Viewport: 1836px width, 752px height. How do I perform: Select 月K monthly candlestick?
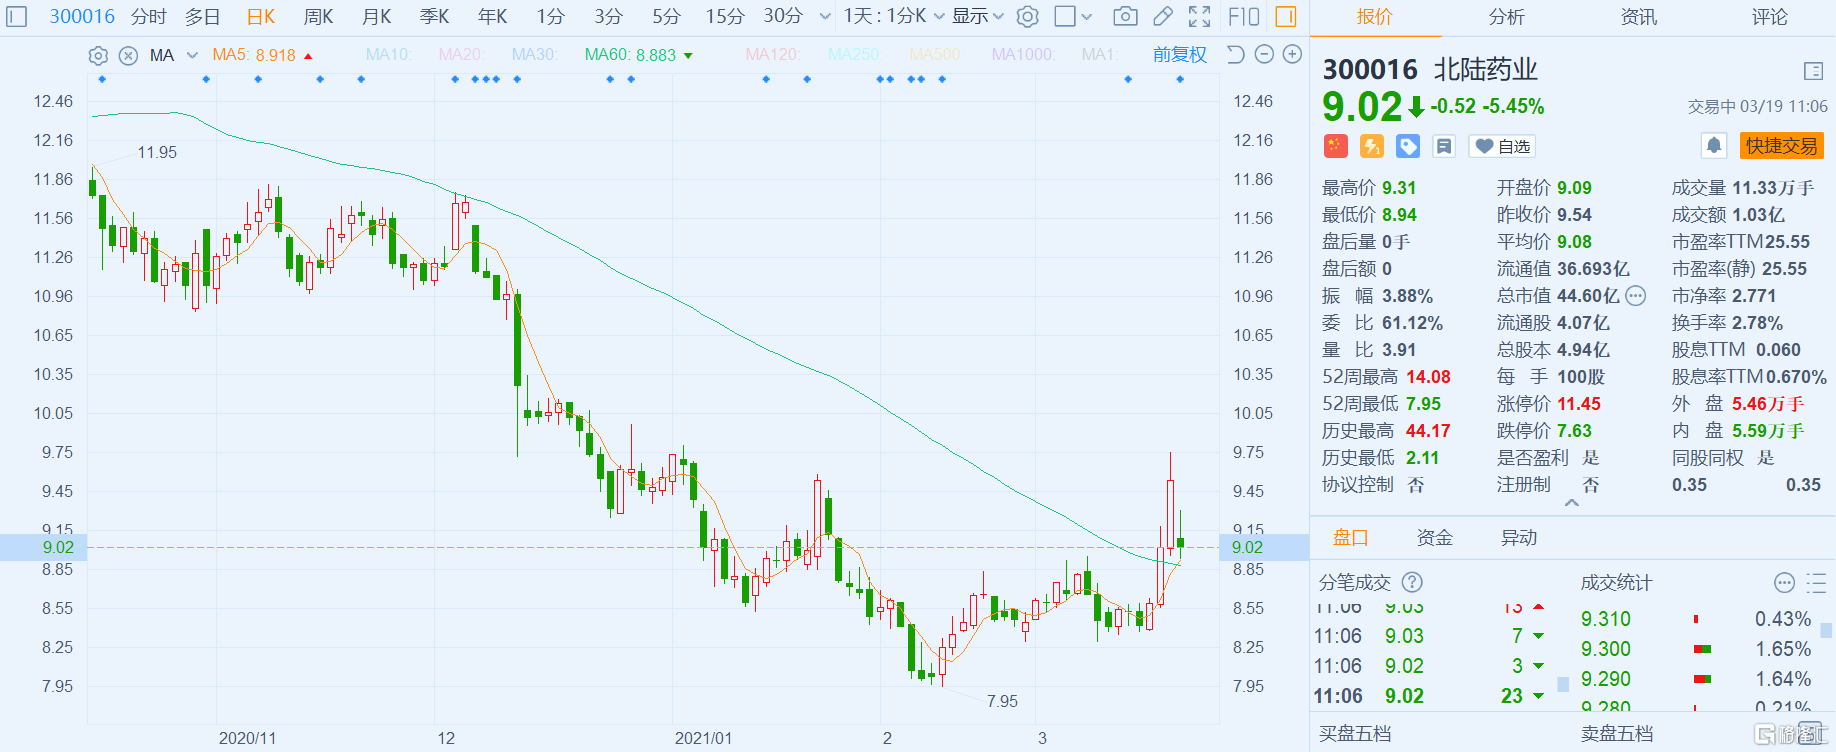(x=377, y=17)
